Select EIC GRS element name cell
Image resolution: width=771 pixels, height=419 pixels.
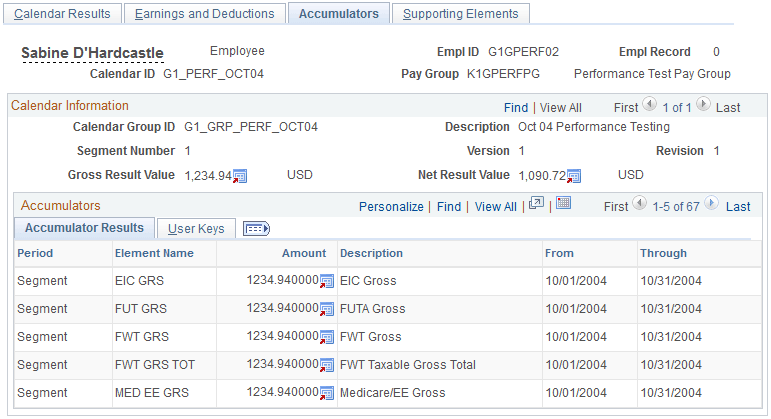point(139,281)
